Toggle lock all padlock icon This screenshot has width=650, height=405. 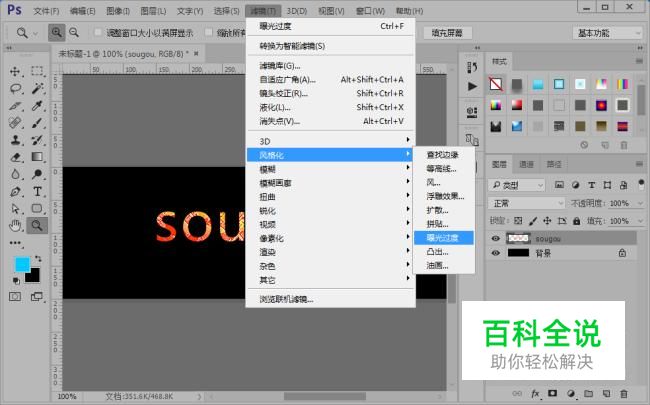tap(576, 221)
